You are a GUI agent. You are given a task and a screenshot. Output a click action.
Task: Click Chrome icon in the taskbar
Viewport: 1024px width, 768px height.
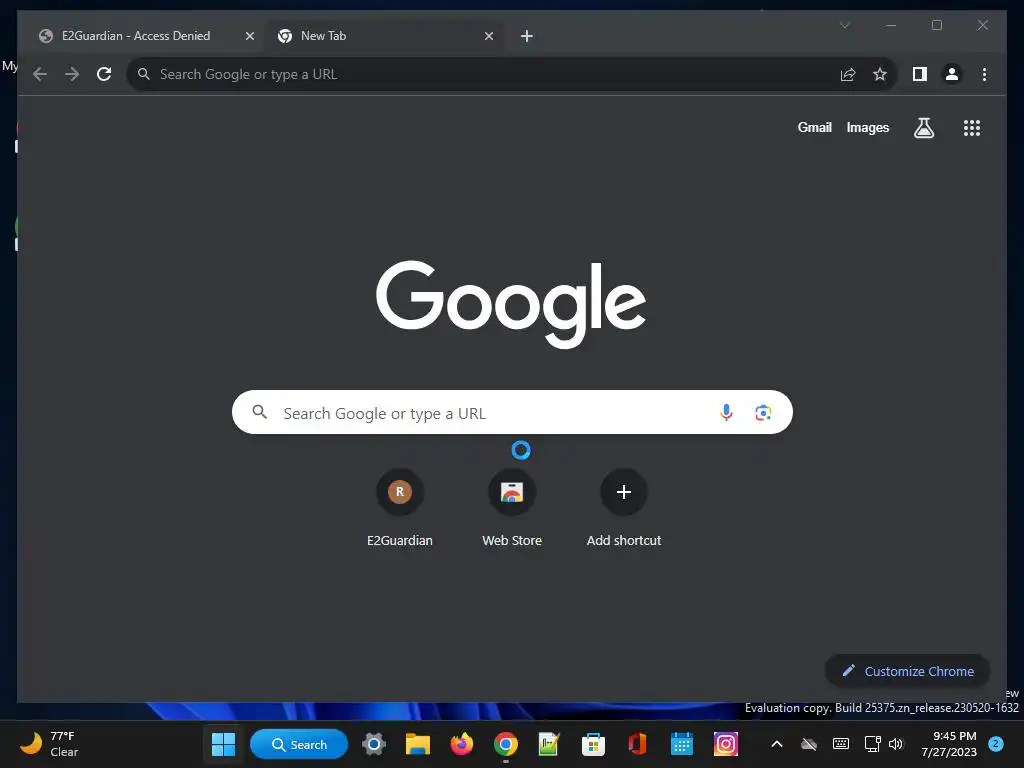[505, 744]
